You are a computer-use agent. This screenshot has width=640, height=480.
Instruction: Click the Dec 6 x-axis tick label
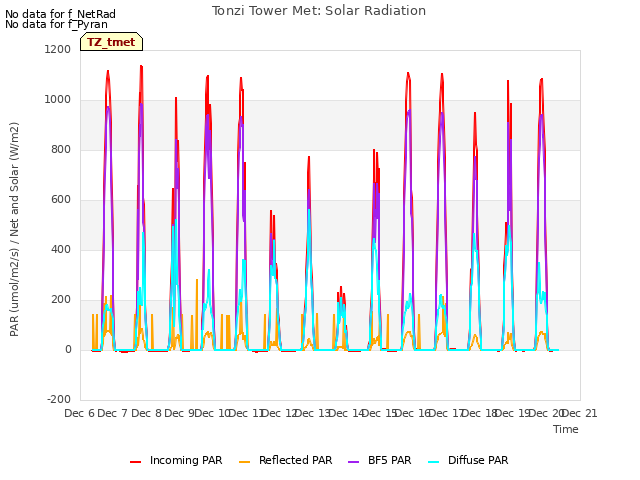[80, 413]
